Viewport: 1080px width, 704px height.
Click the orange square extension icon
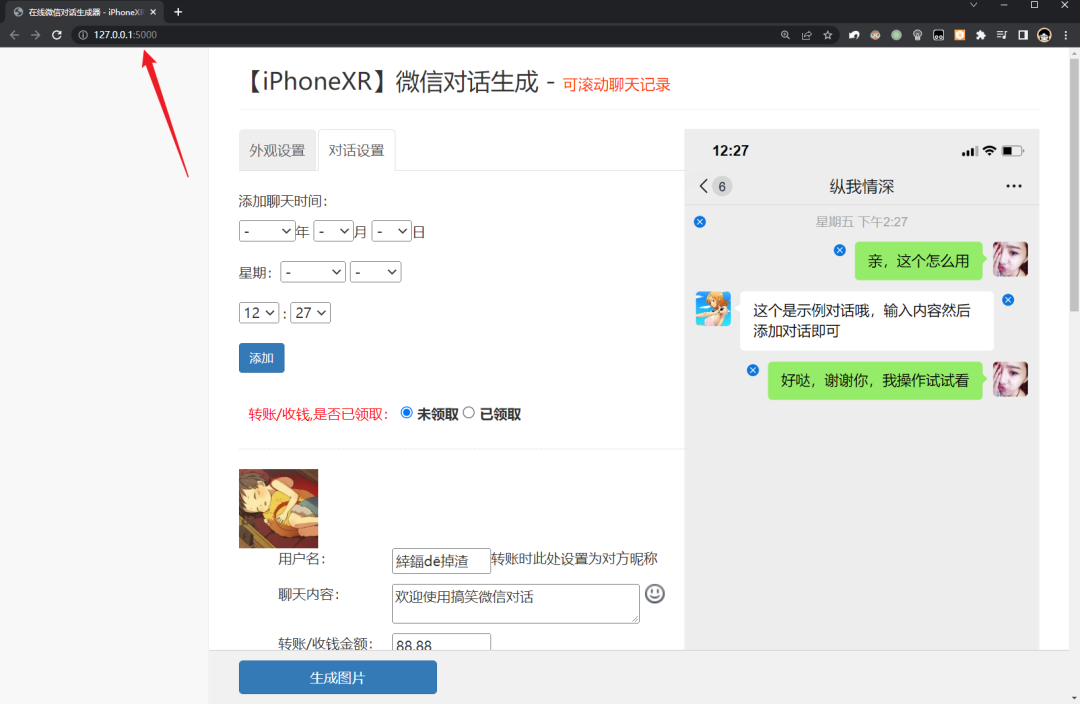tap(959, 34)
